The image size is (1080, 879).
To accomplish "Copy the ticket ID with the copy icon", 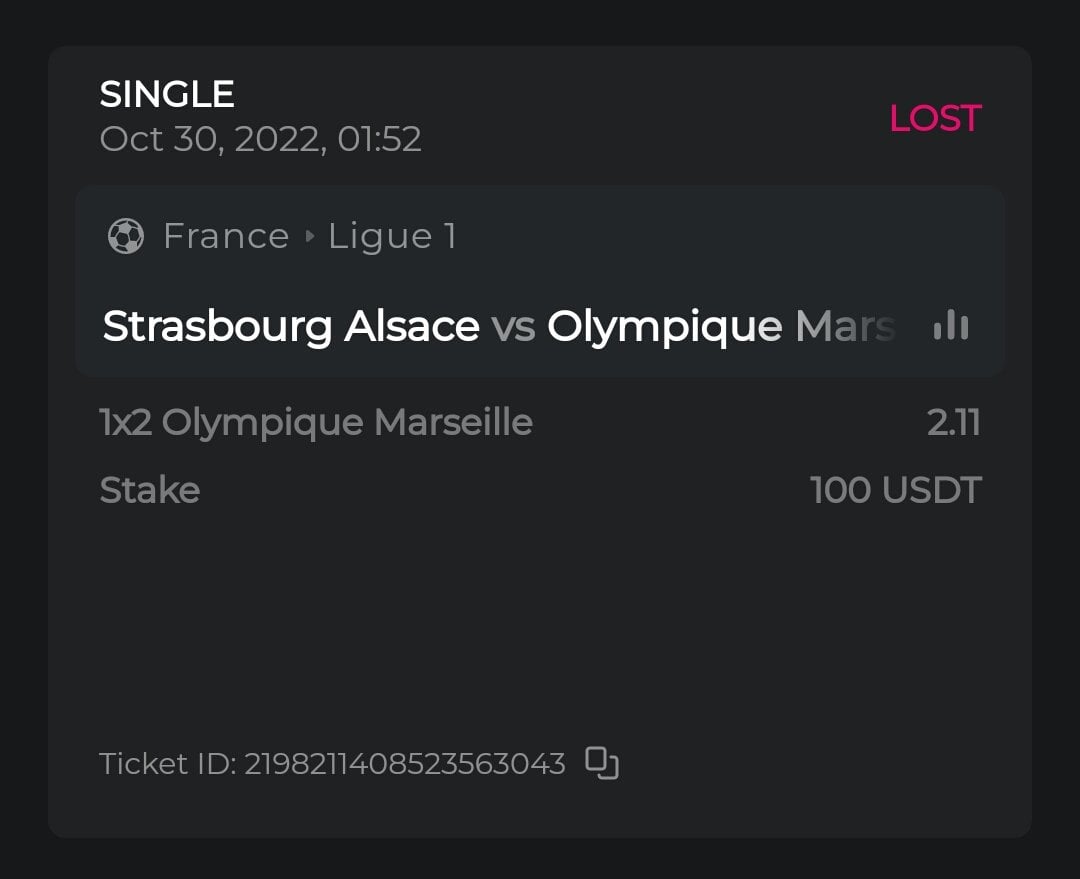I will point(601,763).
